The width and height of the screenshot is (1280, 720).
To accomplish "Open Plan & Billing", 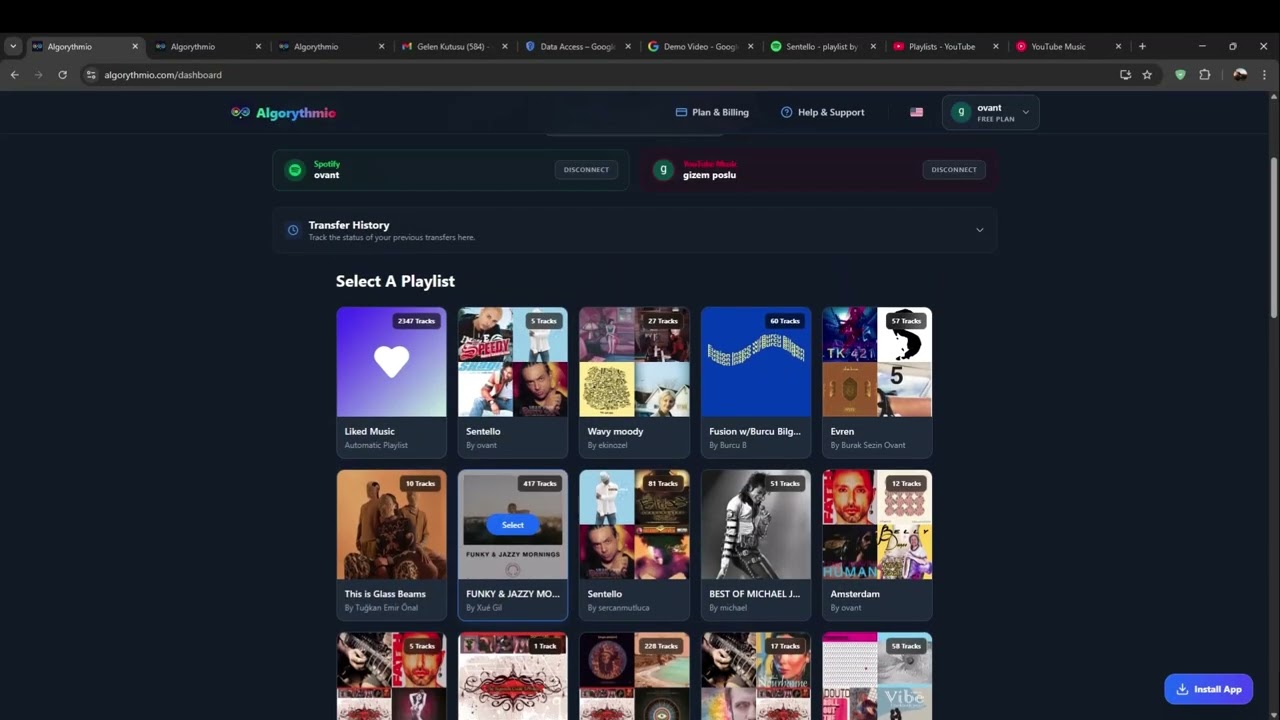I will point(712,112).
